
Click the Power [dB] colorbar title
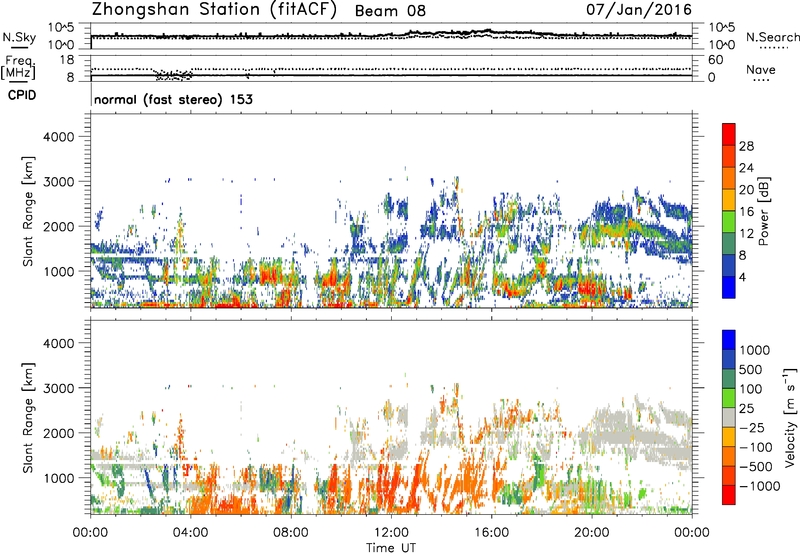pyautogui.click(x=763, y=211)
